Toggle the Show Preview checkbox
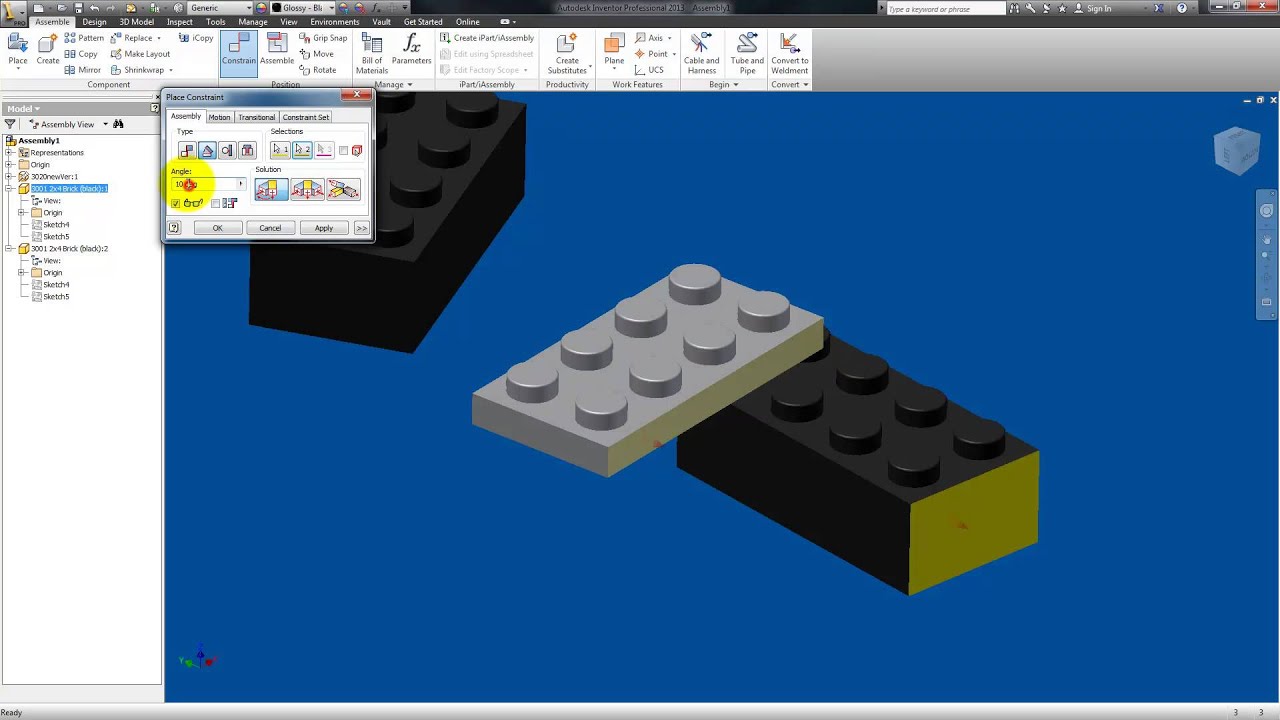 176,204
